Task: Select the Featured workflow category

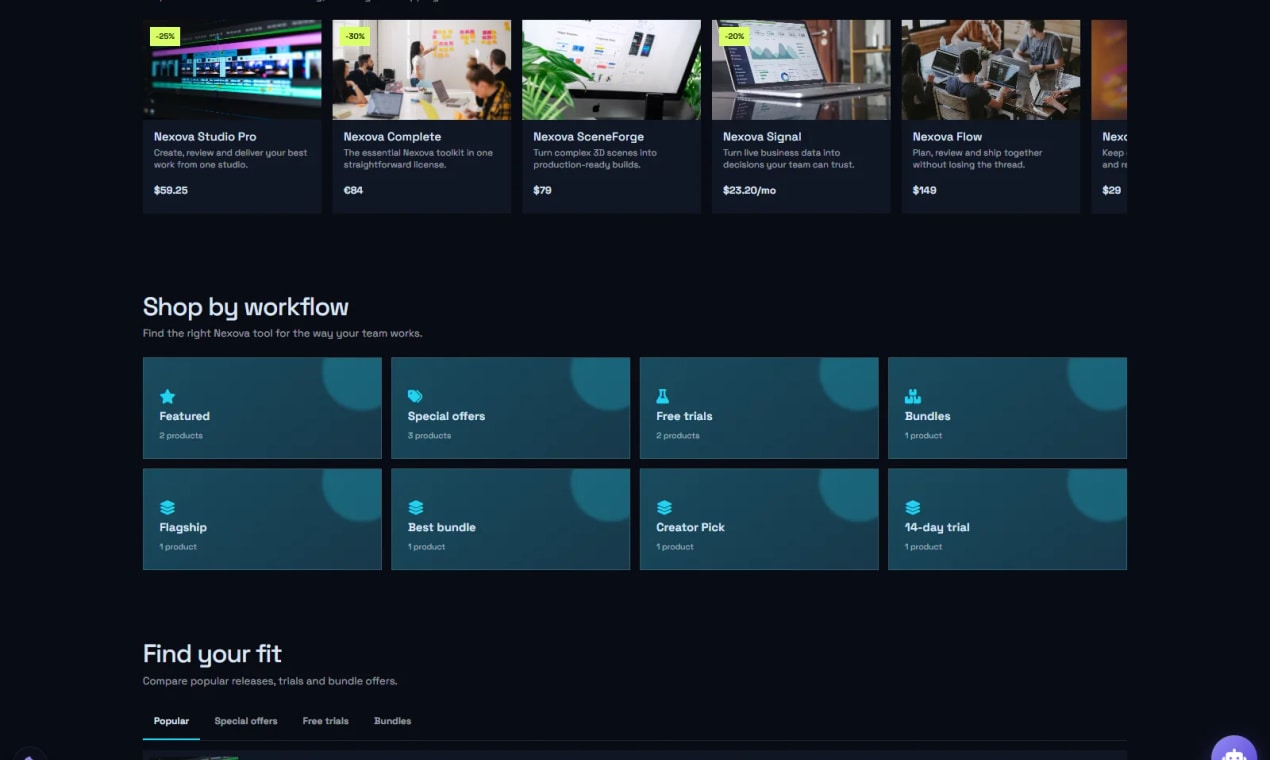Action: (262, 408)
